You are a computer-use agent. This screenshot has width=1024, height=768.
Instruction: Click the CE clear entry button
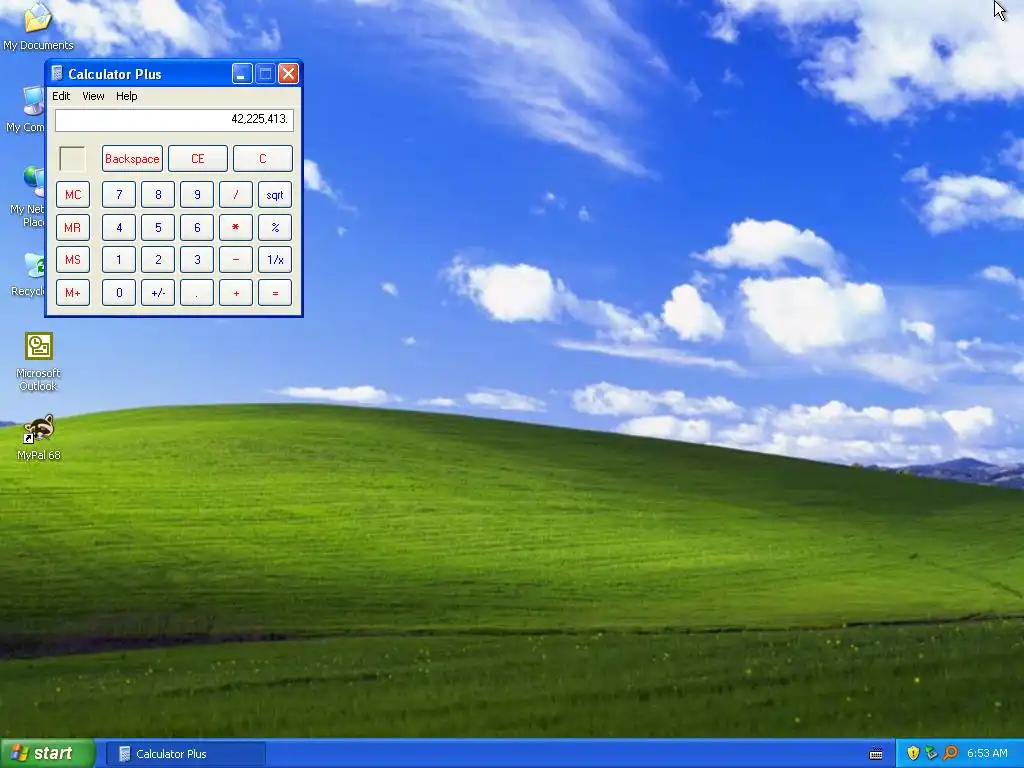[197, 159]
